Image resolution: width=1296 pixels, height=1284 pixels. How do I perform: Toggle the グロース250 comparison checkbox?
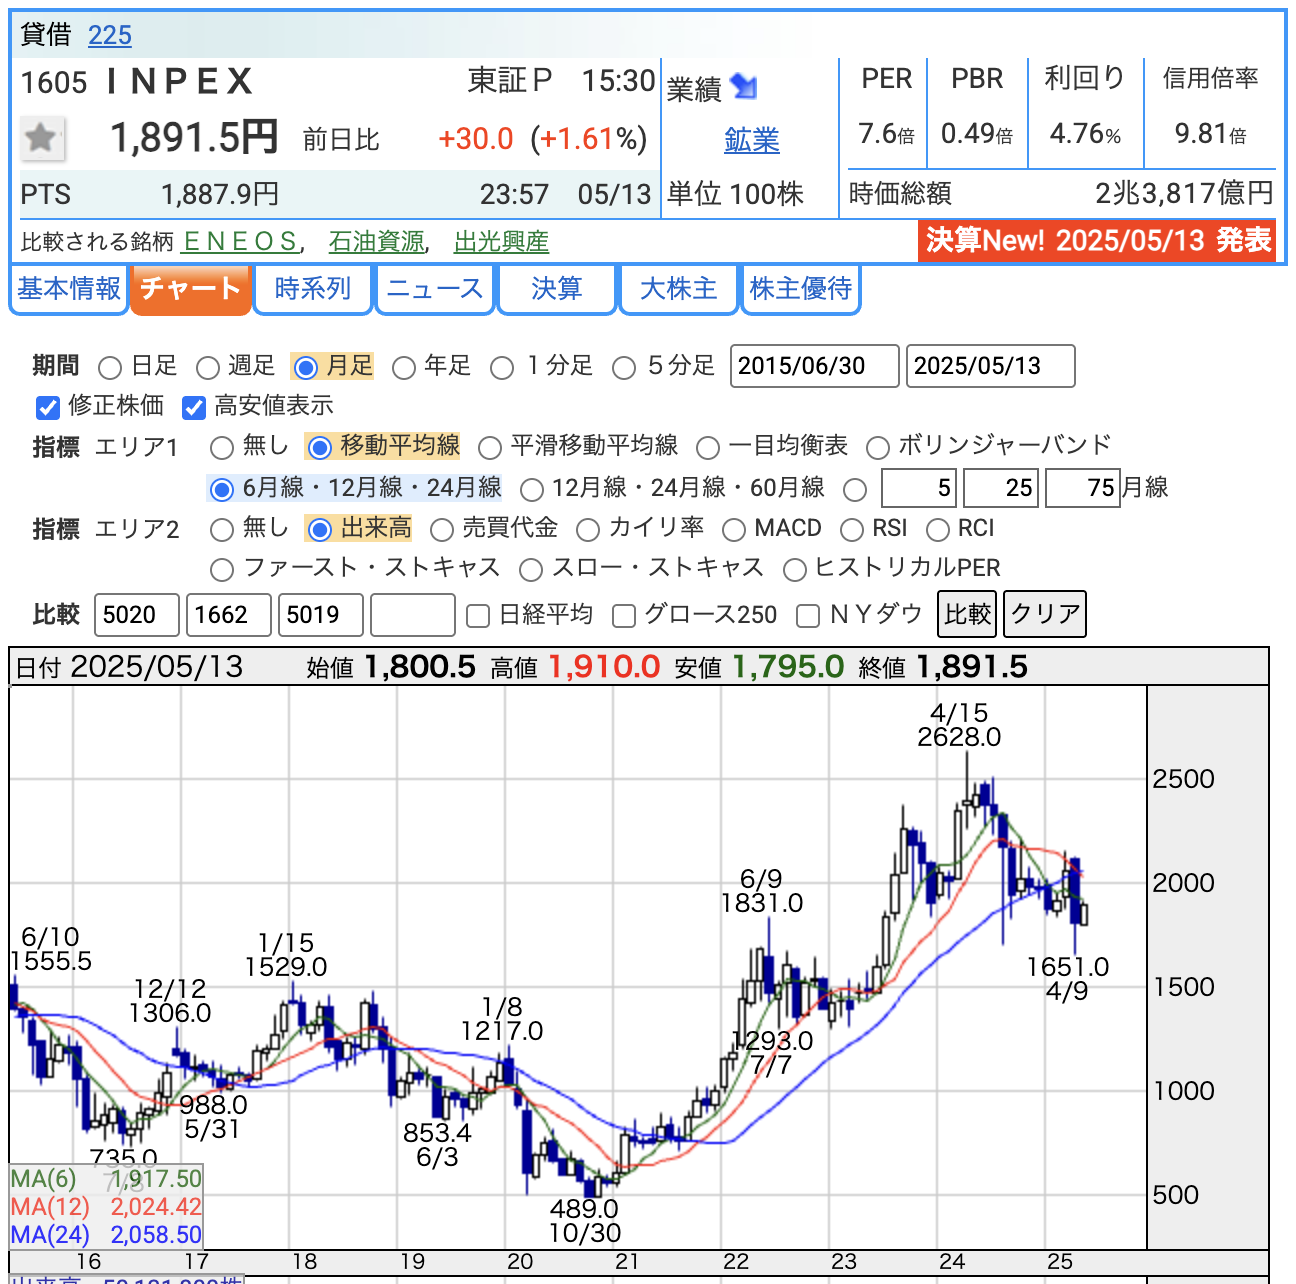(624, 616)
